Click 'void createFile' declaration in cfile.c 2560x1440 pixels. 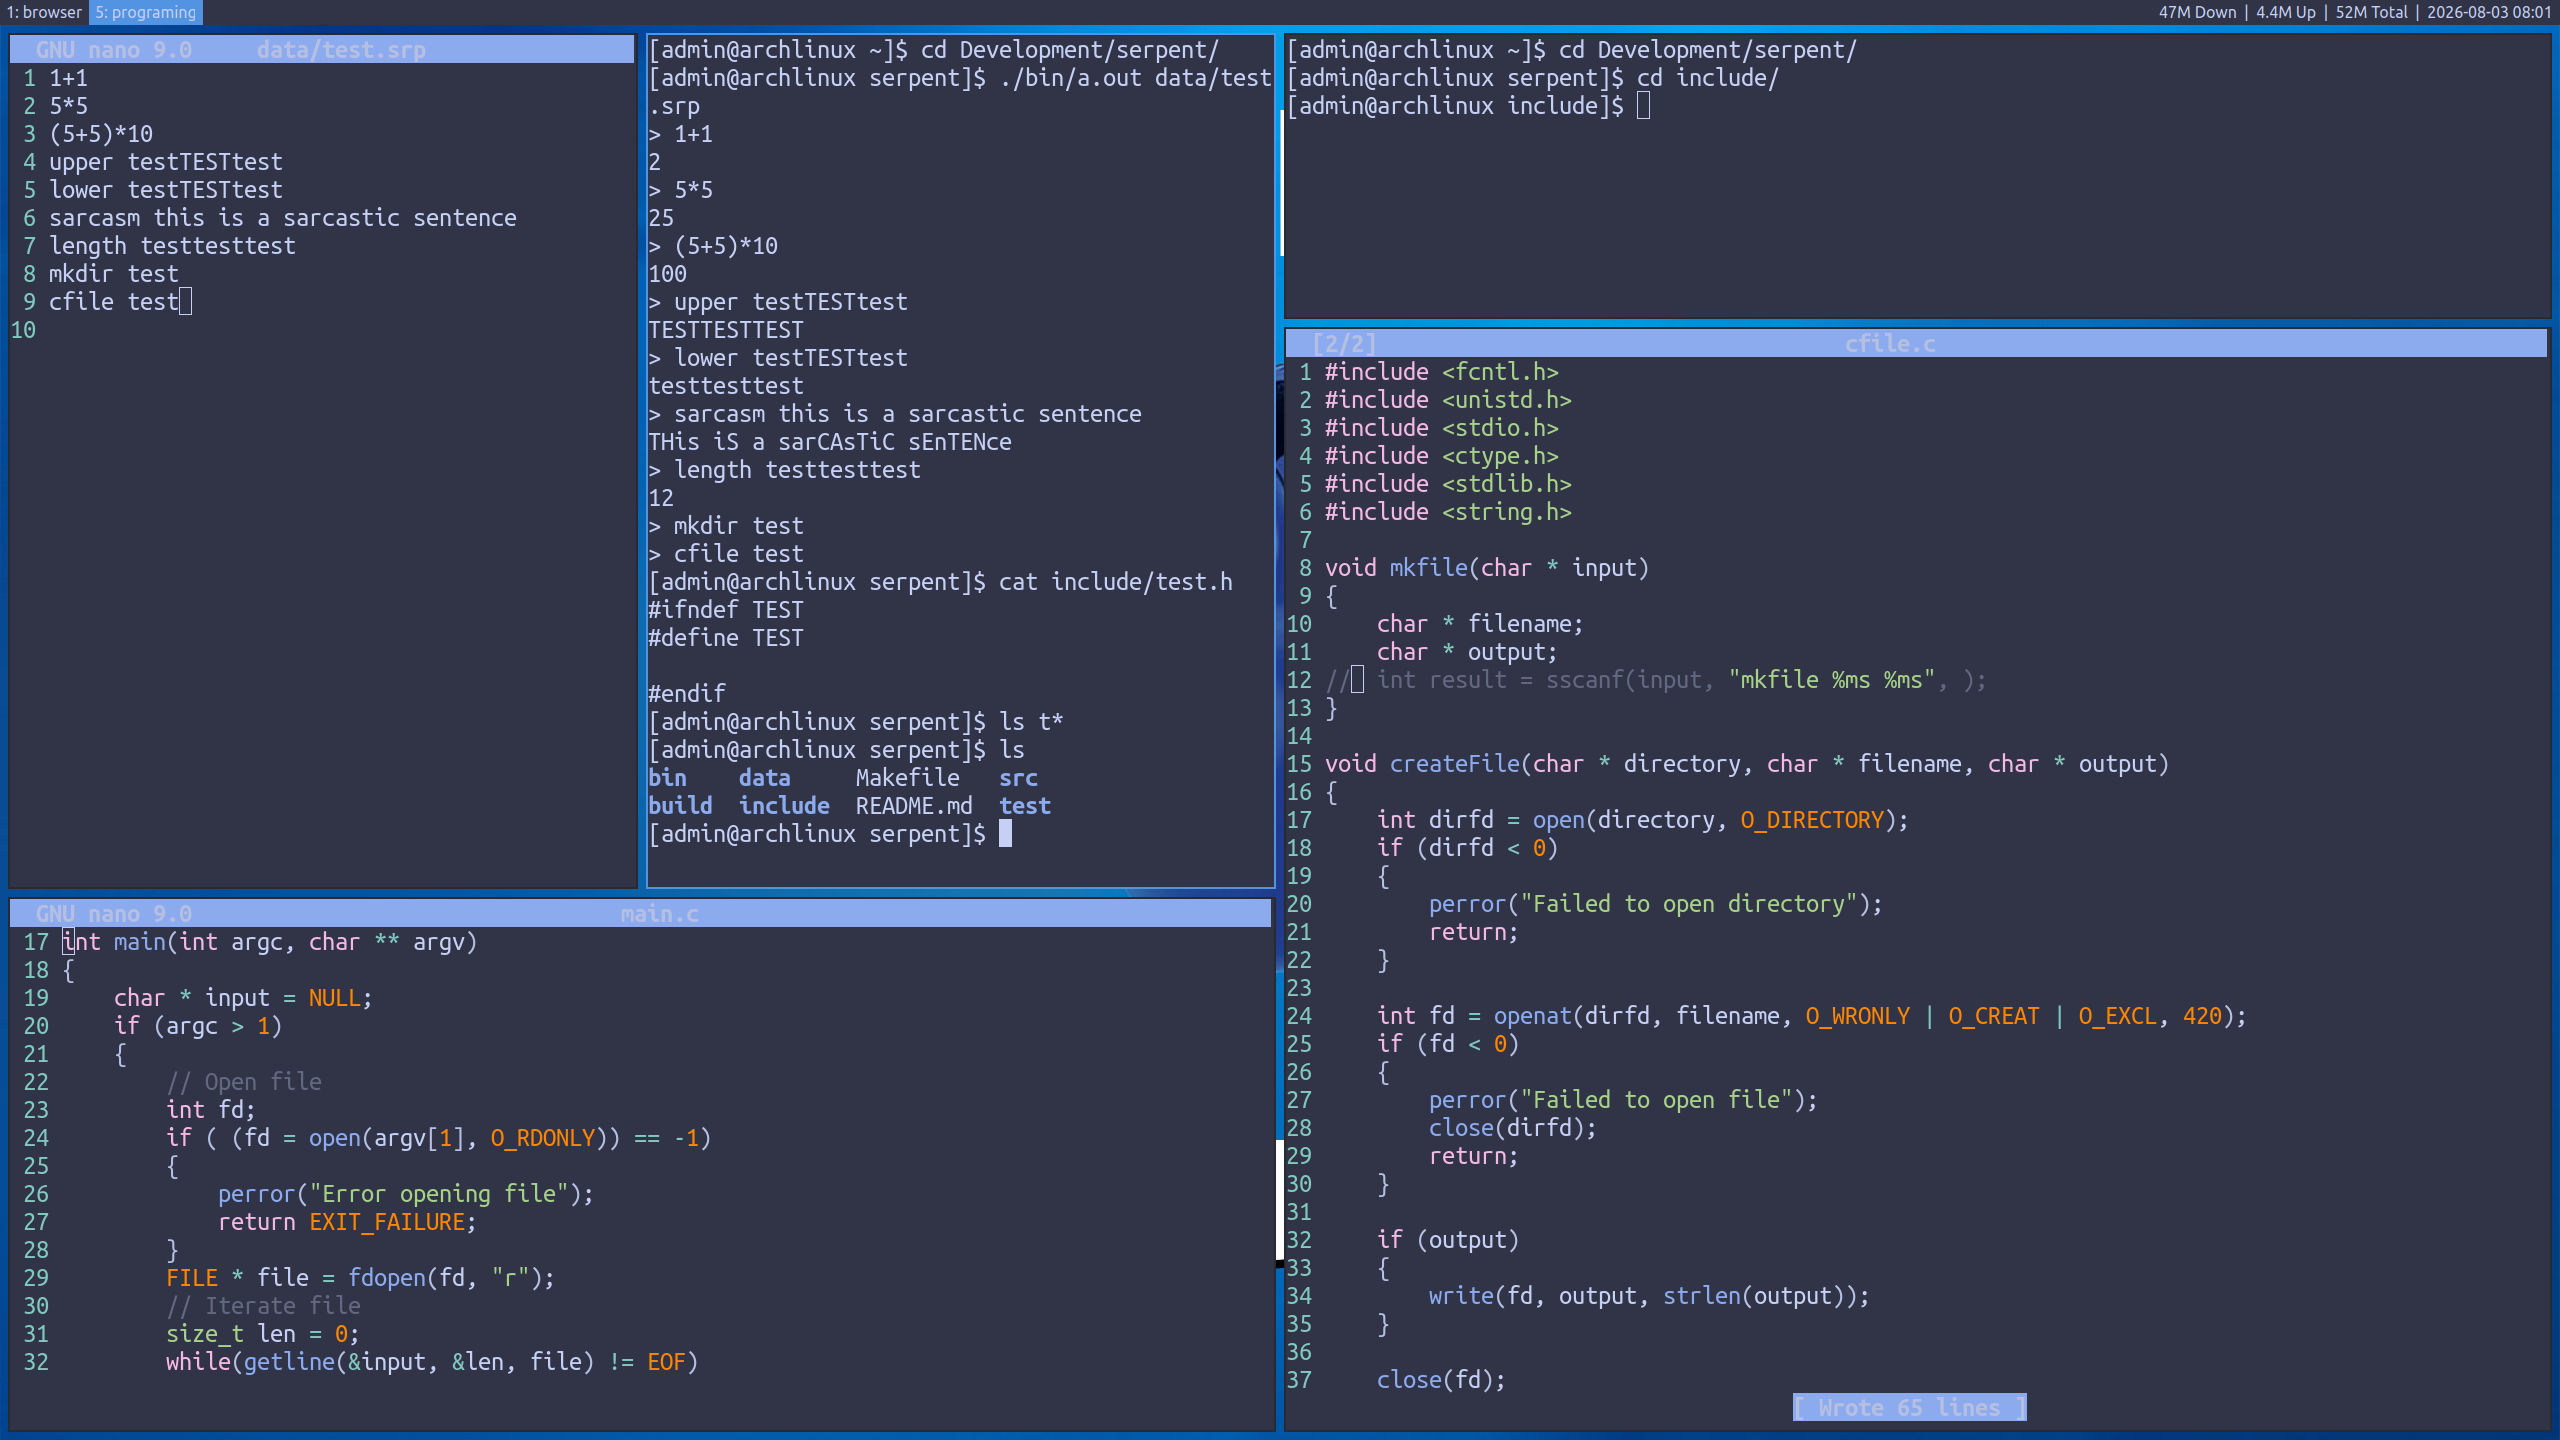click(1747, 764)
